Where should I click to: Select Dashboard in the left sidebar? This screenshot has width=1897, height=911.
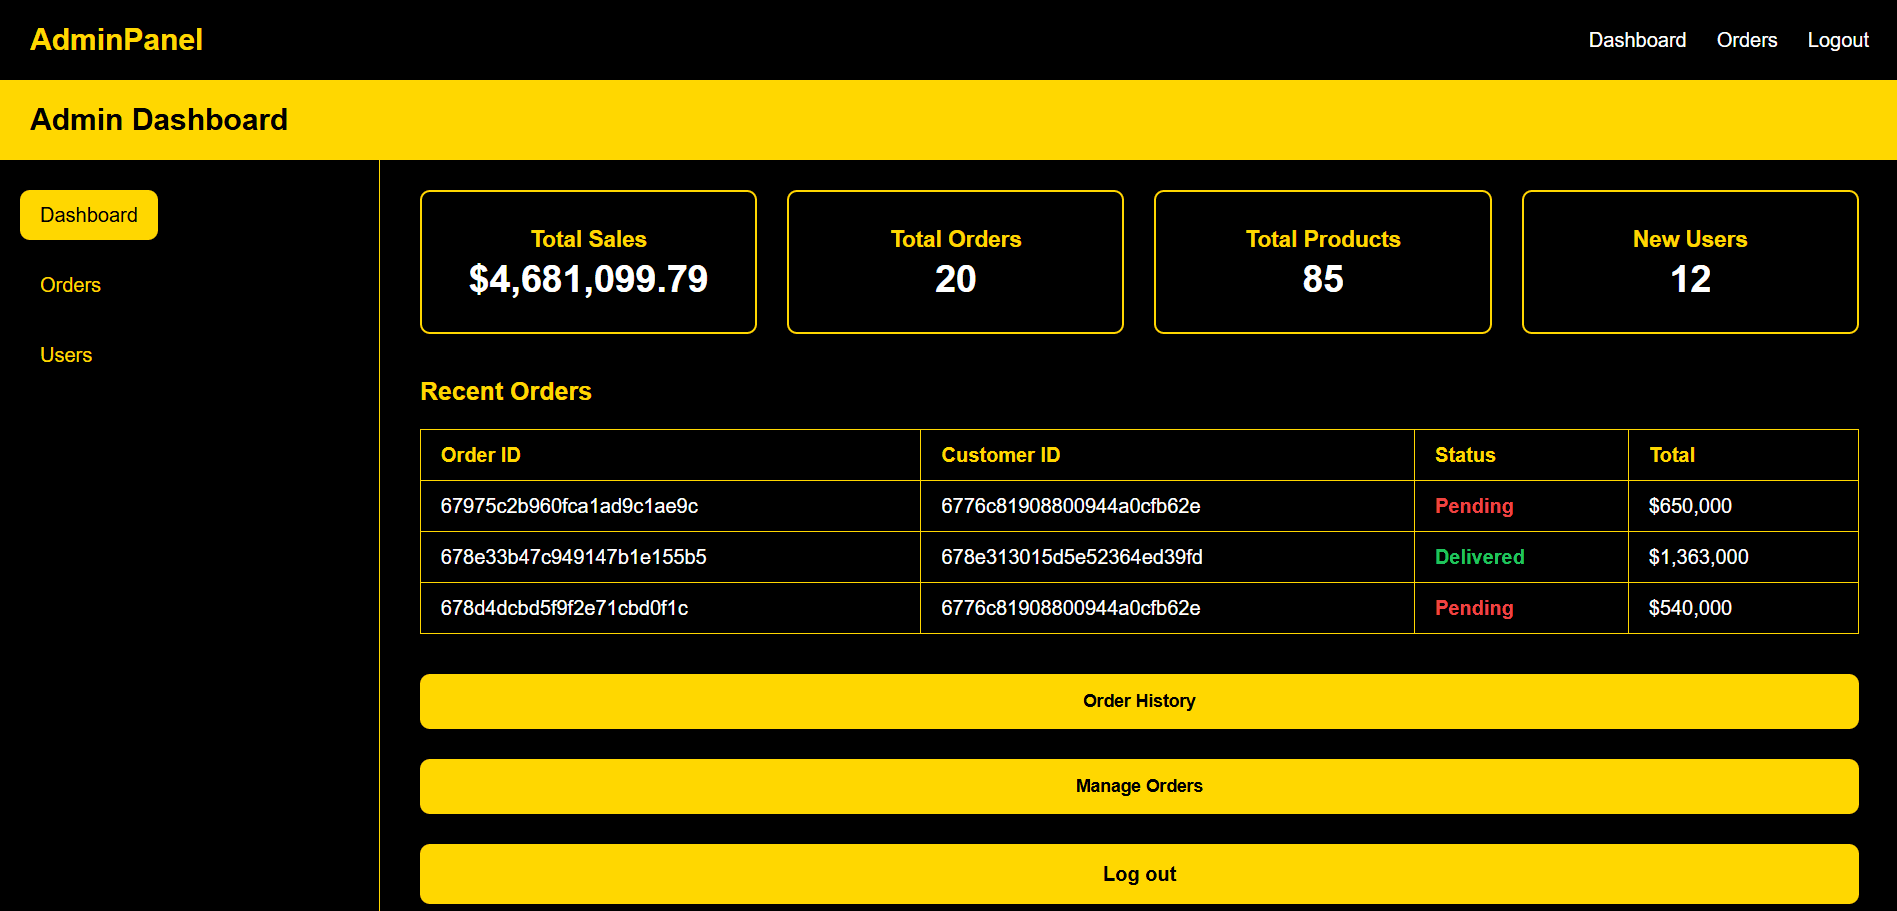(88, 214)
